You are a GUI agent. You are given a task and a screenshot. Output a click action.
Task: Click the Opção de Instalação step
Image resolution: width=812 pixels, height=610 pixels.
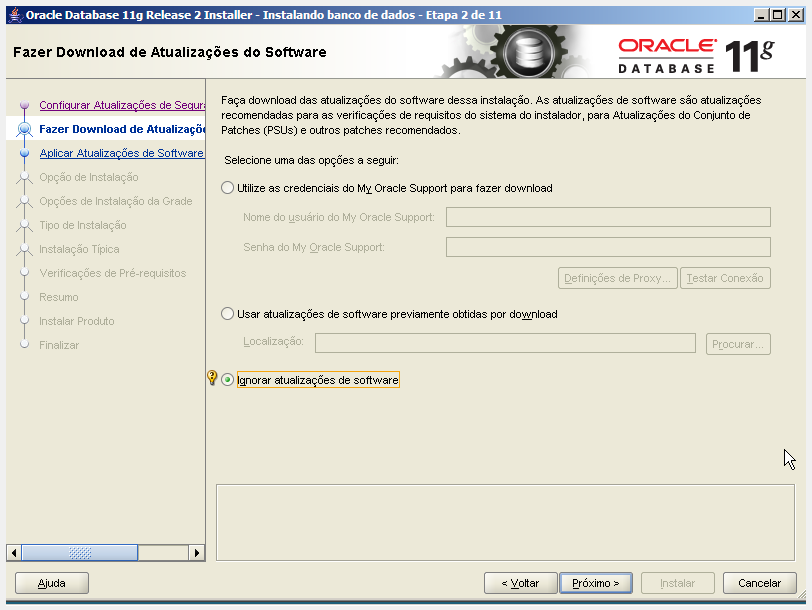(89, 177)
